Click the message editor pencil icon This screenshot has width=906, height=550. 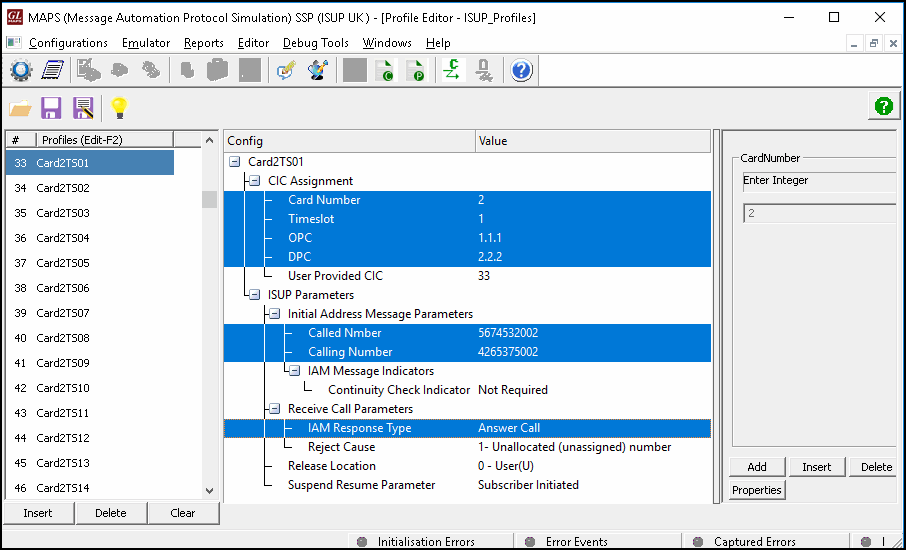286,70
